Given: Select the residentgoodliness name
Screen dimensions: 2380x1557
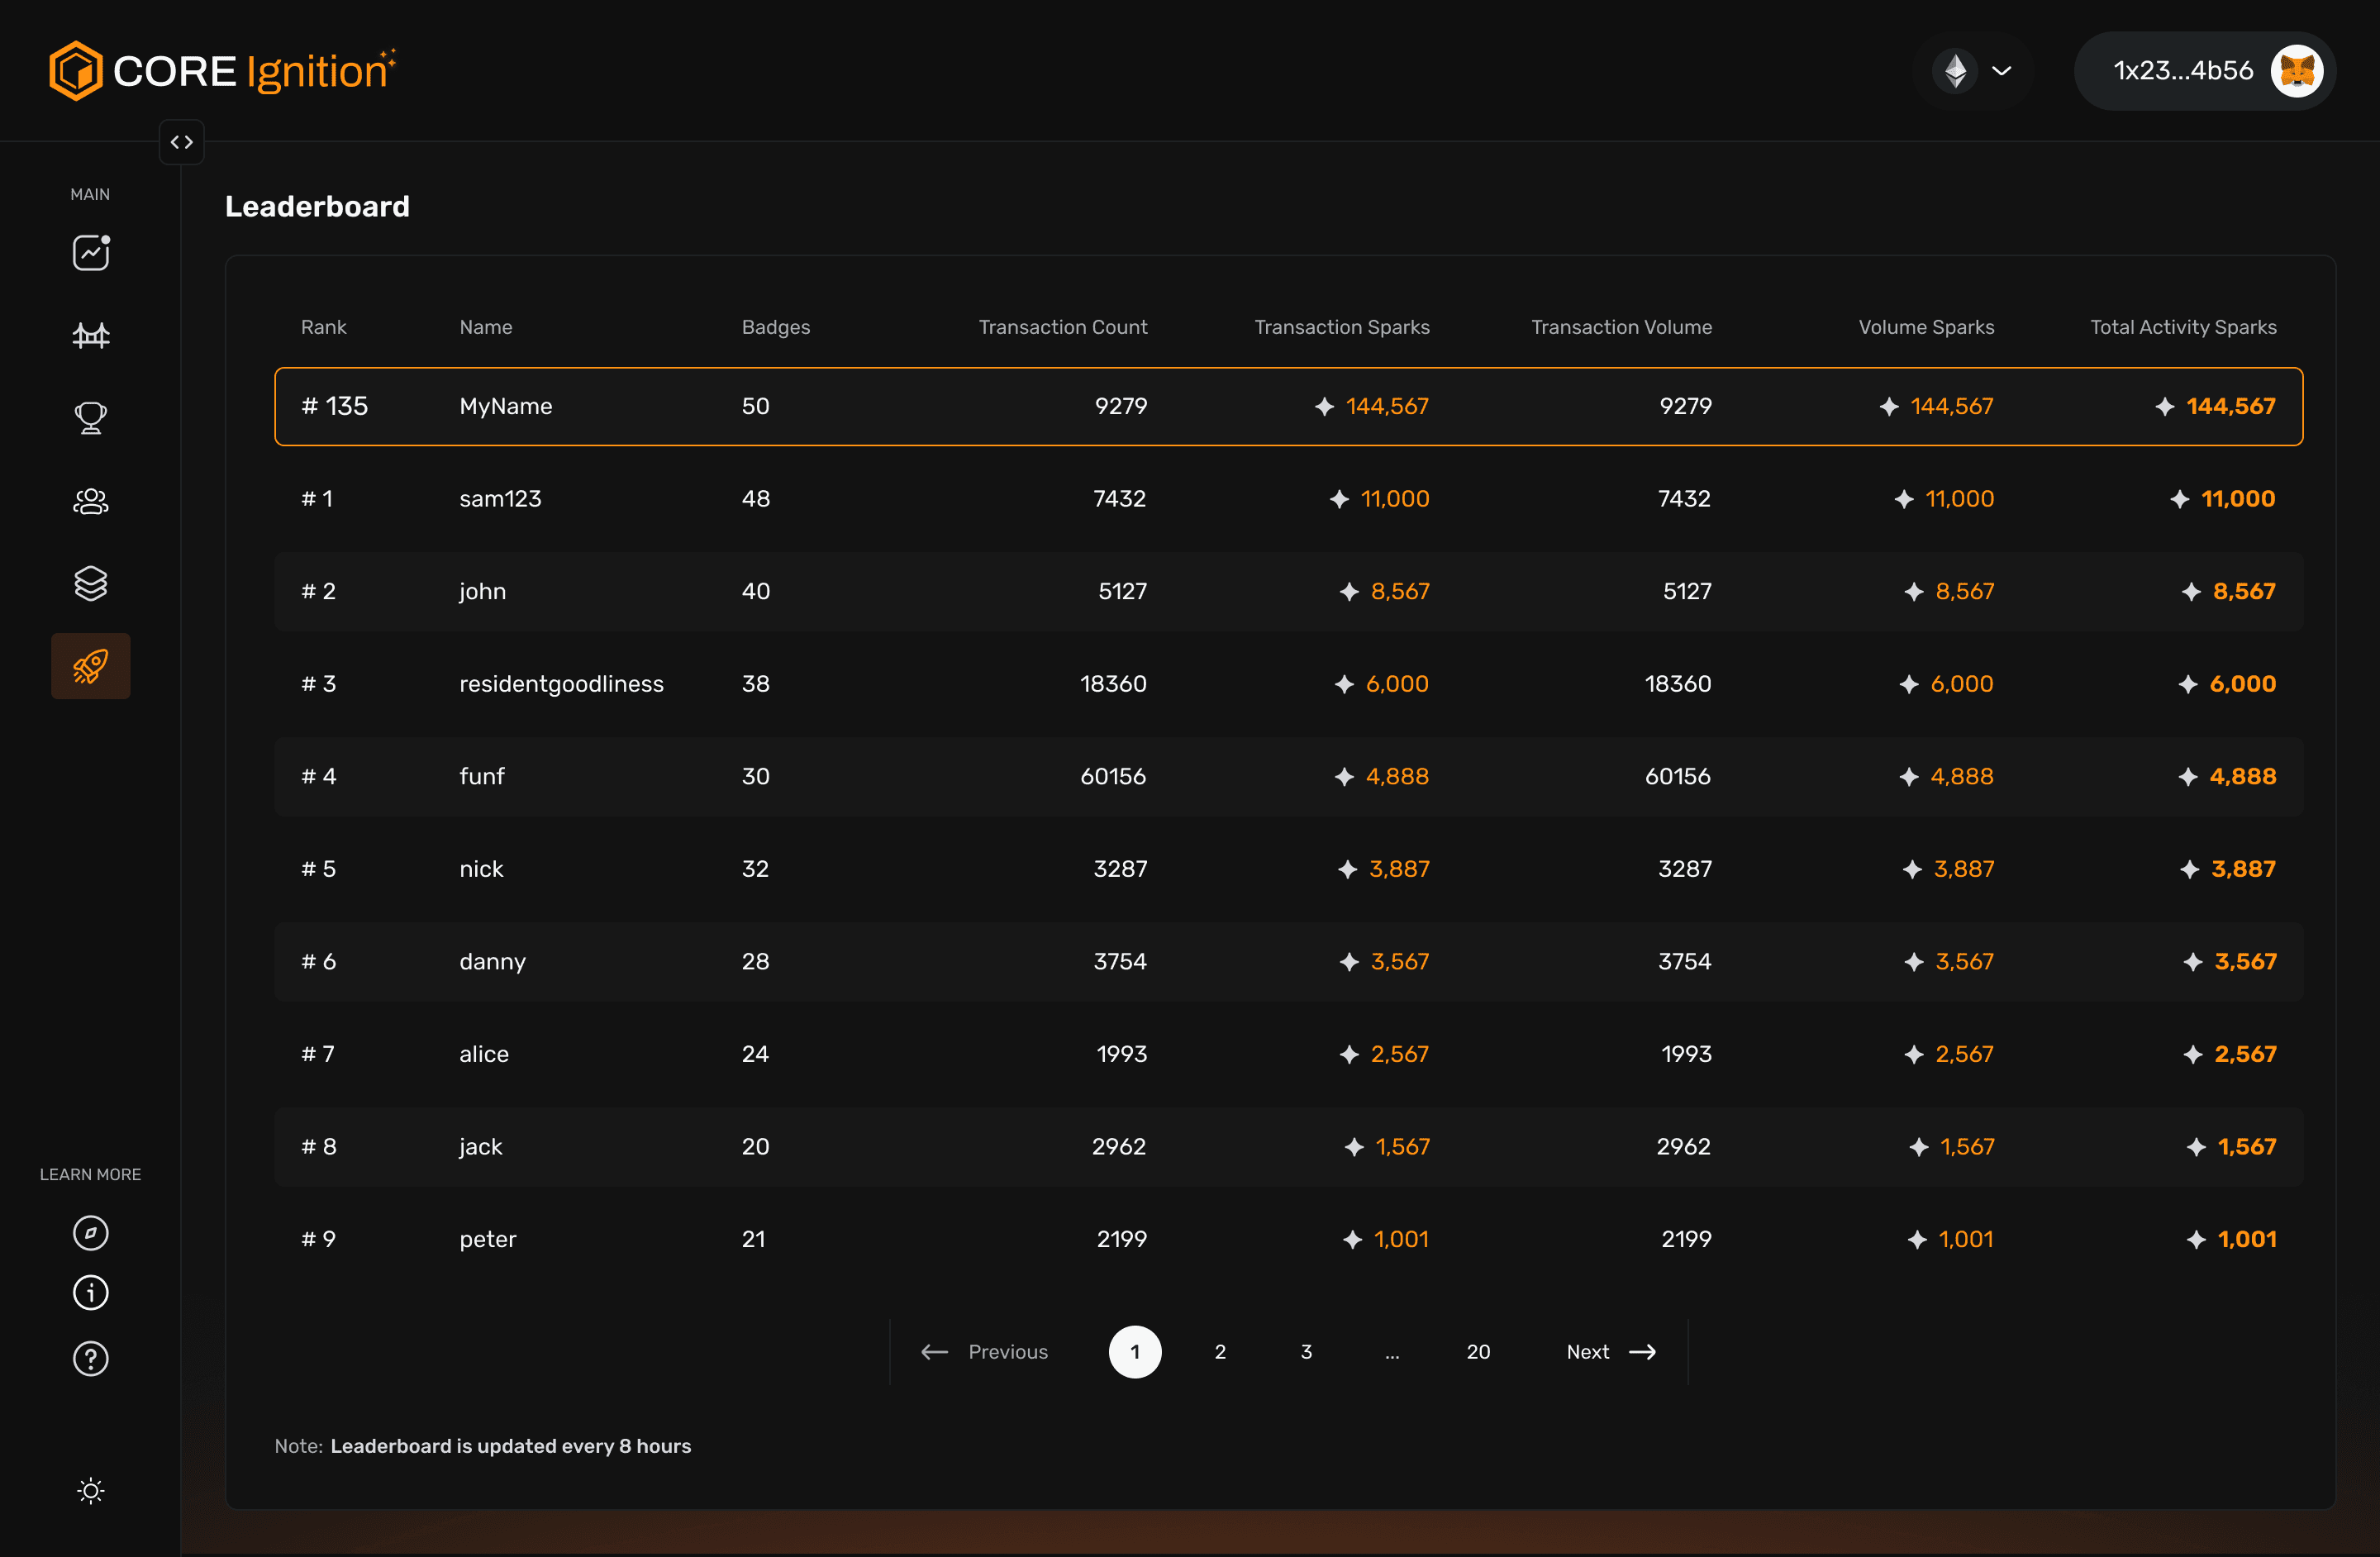Looking at the screenshot, I should tap(562, 684).
